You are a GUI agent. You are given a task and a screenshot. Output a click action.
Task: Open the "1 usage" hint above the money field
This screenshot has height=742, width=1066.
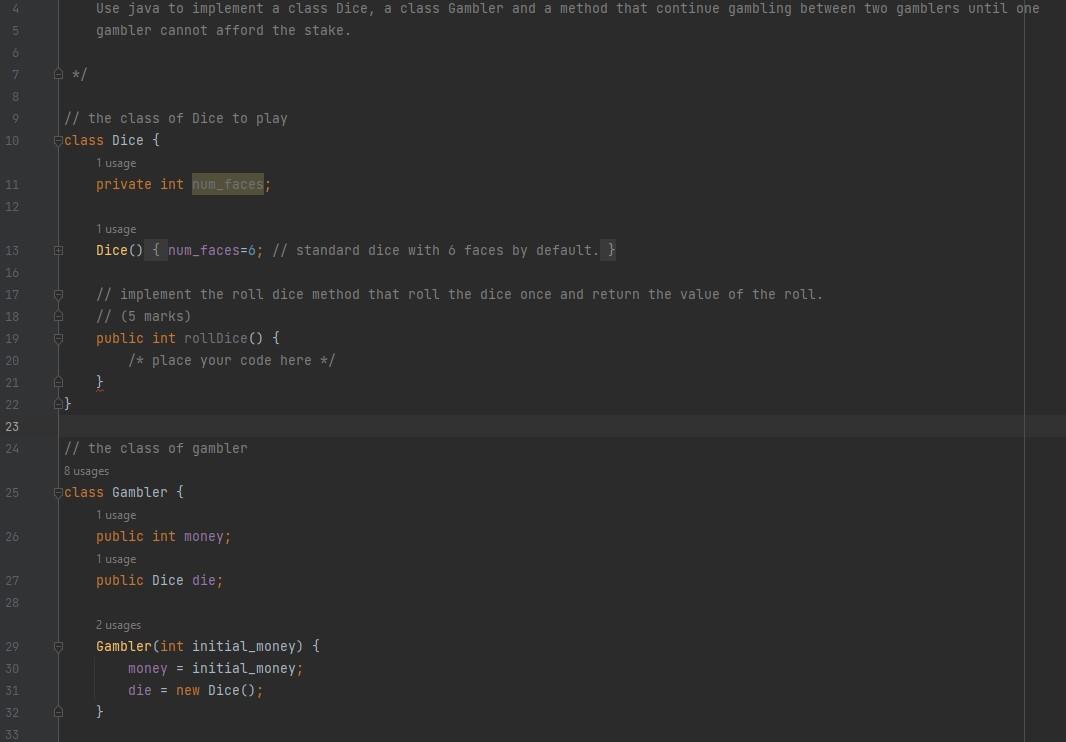click(x=116, y=514)
